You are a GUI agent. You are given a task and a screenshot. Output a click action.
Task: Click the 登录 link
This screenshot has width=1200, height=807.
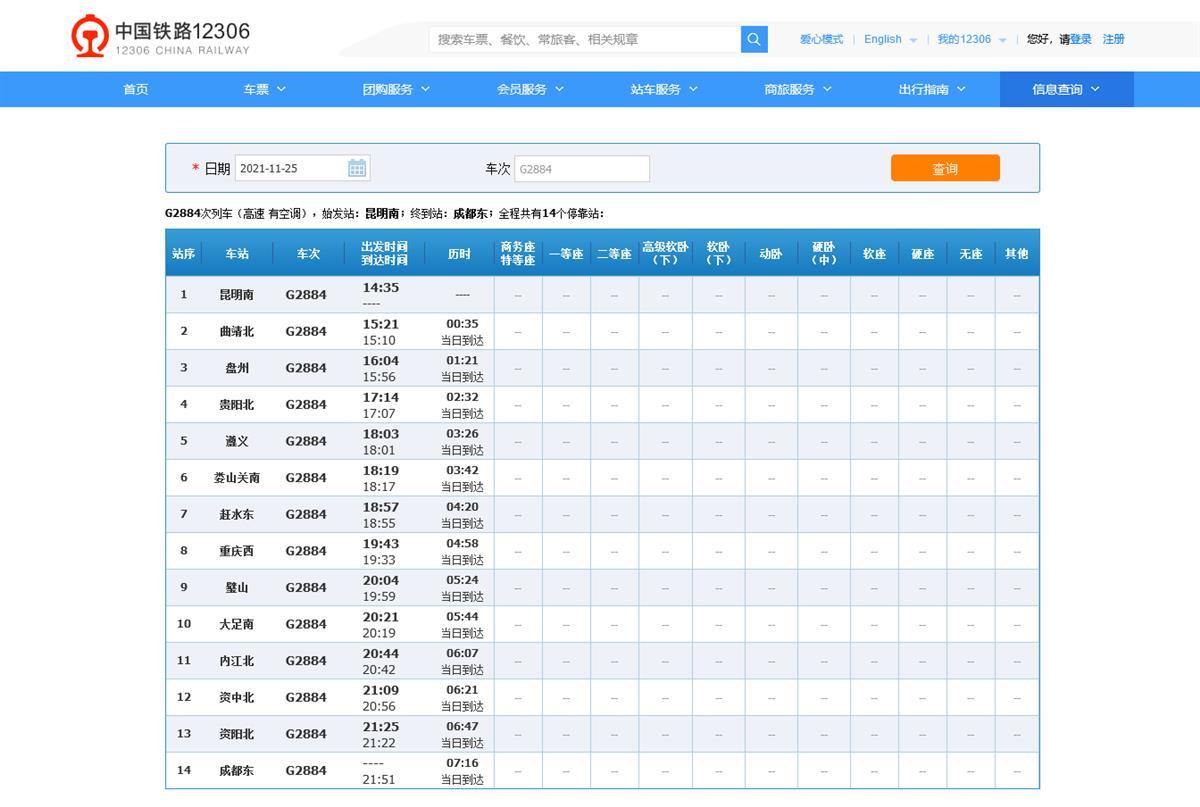click(x=1081, y=39)
